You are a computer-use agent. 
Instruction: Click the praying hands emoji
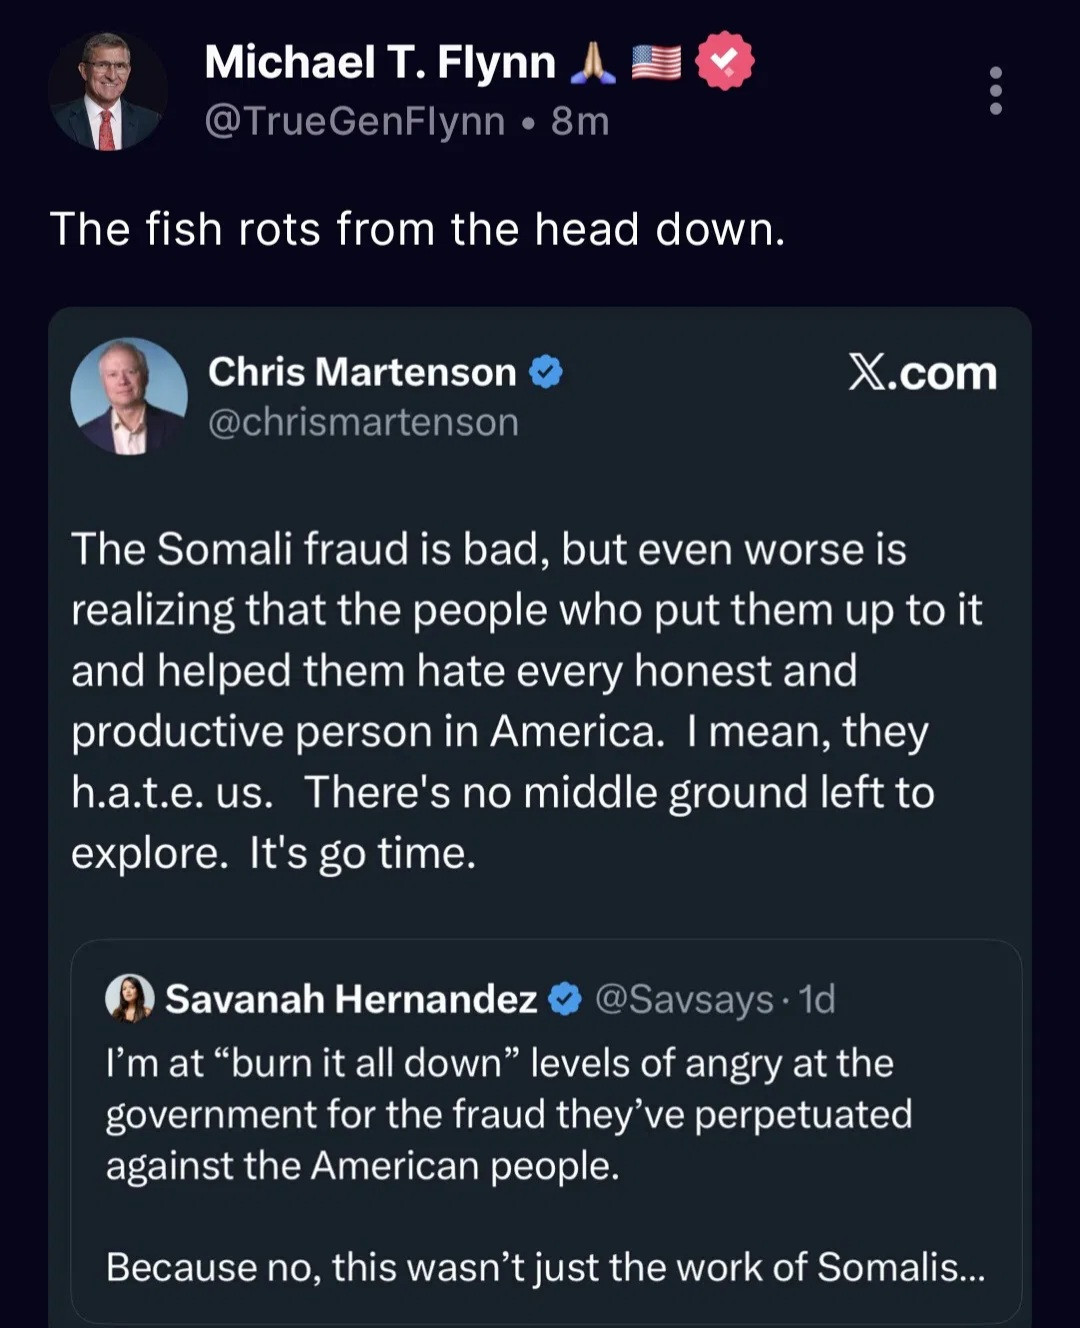coord(593,62)
